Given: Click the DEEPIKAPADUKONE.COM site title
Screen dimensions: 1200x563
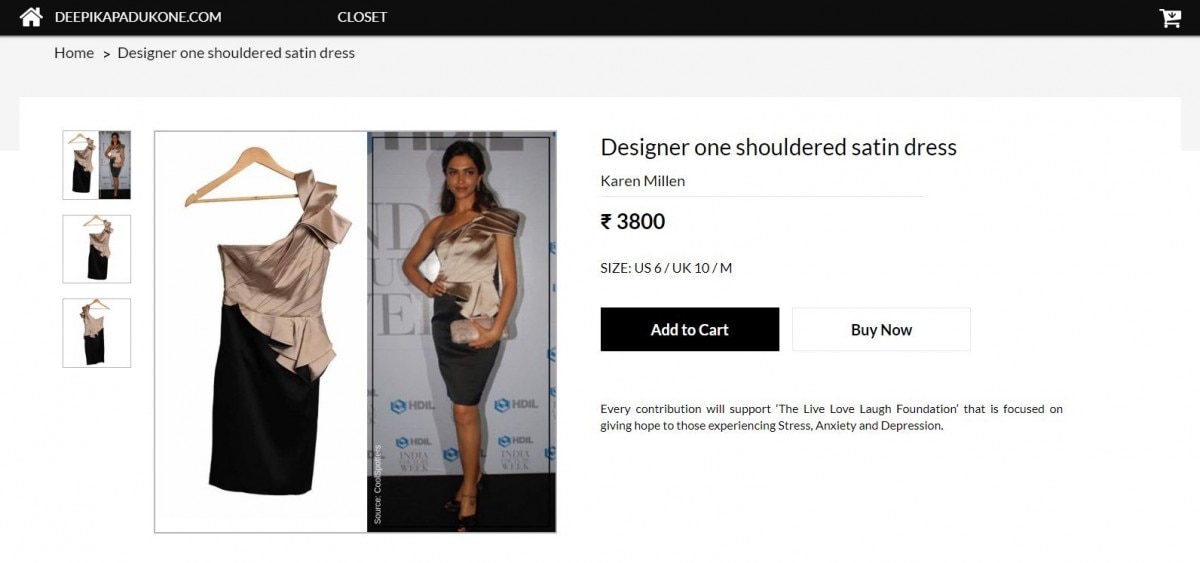Looking at the screenshot, I should coord(138,17).
